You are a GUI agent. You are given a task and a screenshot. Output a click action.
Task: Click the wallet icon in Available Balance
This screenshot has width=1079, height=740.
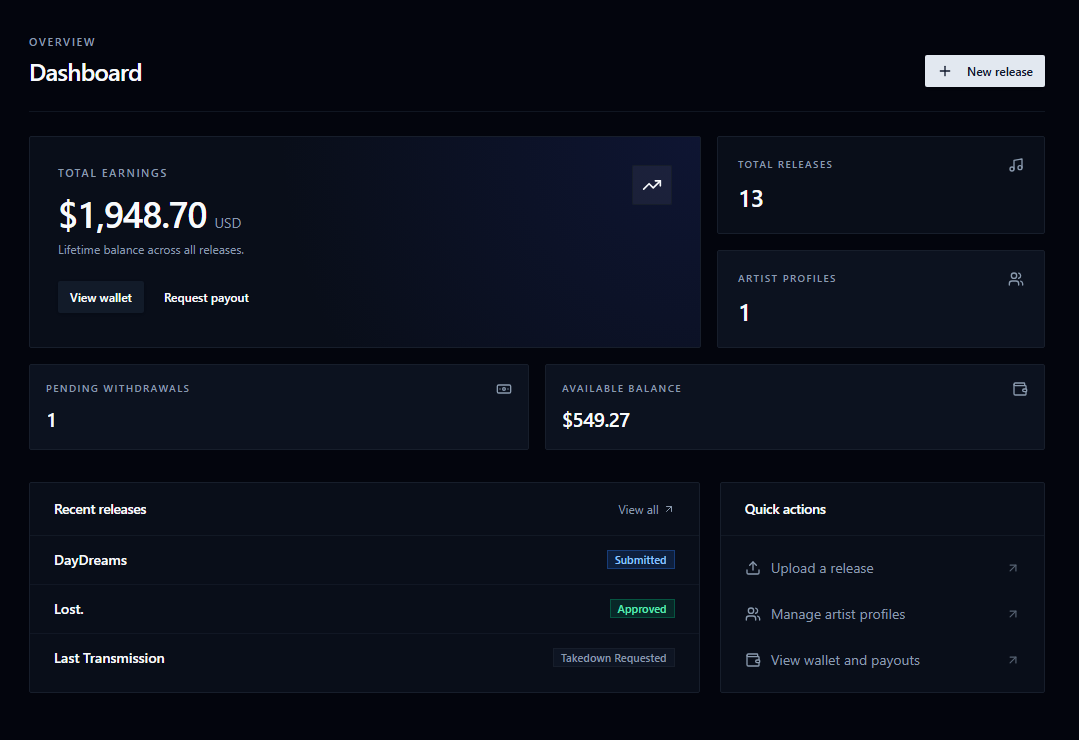point(1020,389)
